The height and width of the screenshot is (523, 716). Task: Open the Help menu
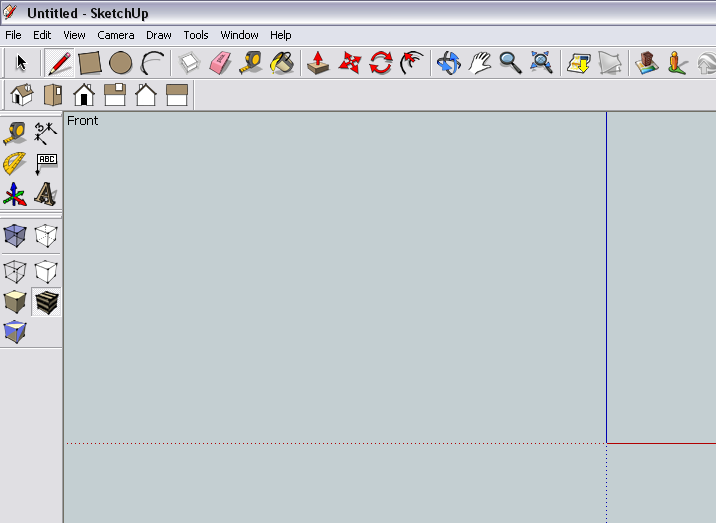(280, 35)
